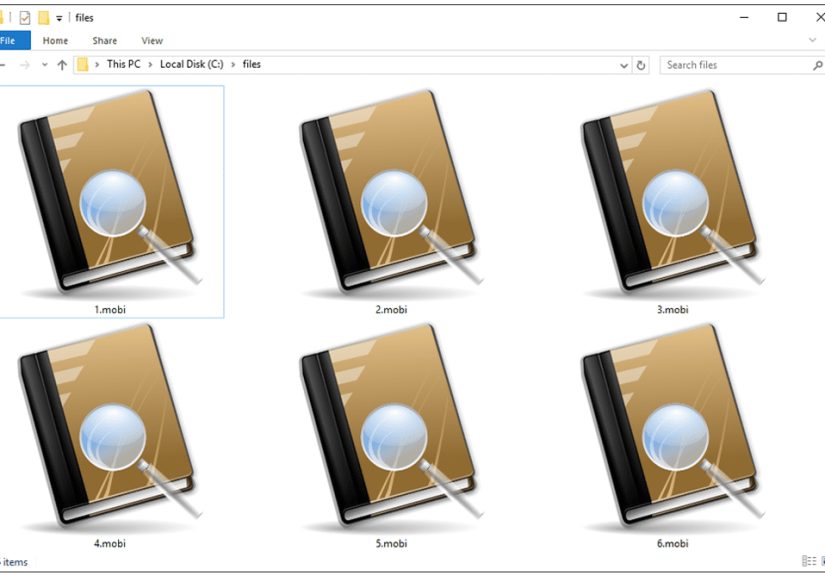Screen dimensions: 825x575
Task: Click the New folder quick access icon
Action: click(44, 18)
